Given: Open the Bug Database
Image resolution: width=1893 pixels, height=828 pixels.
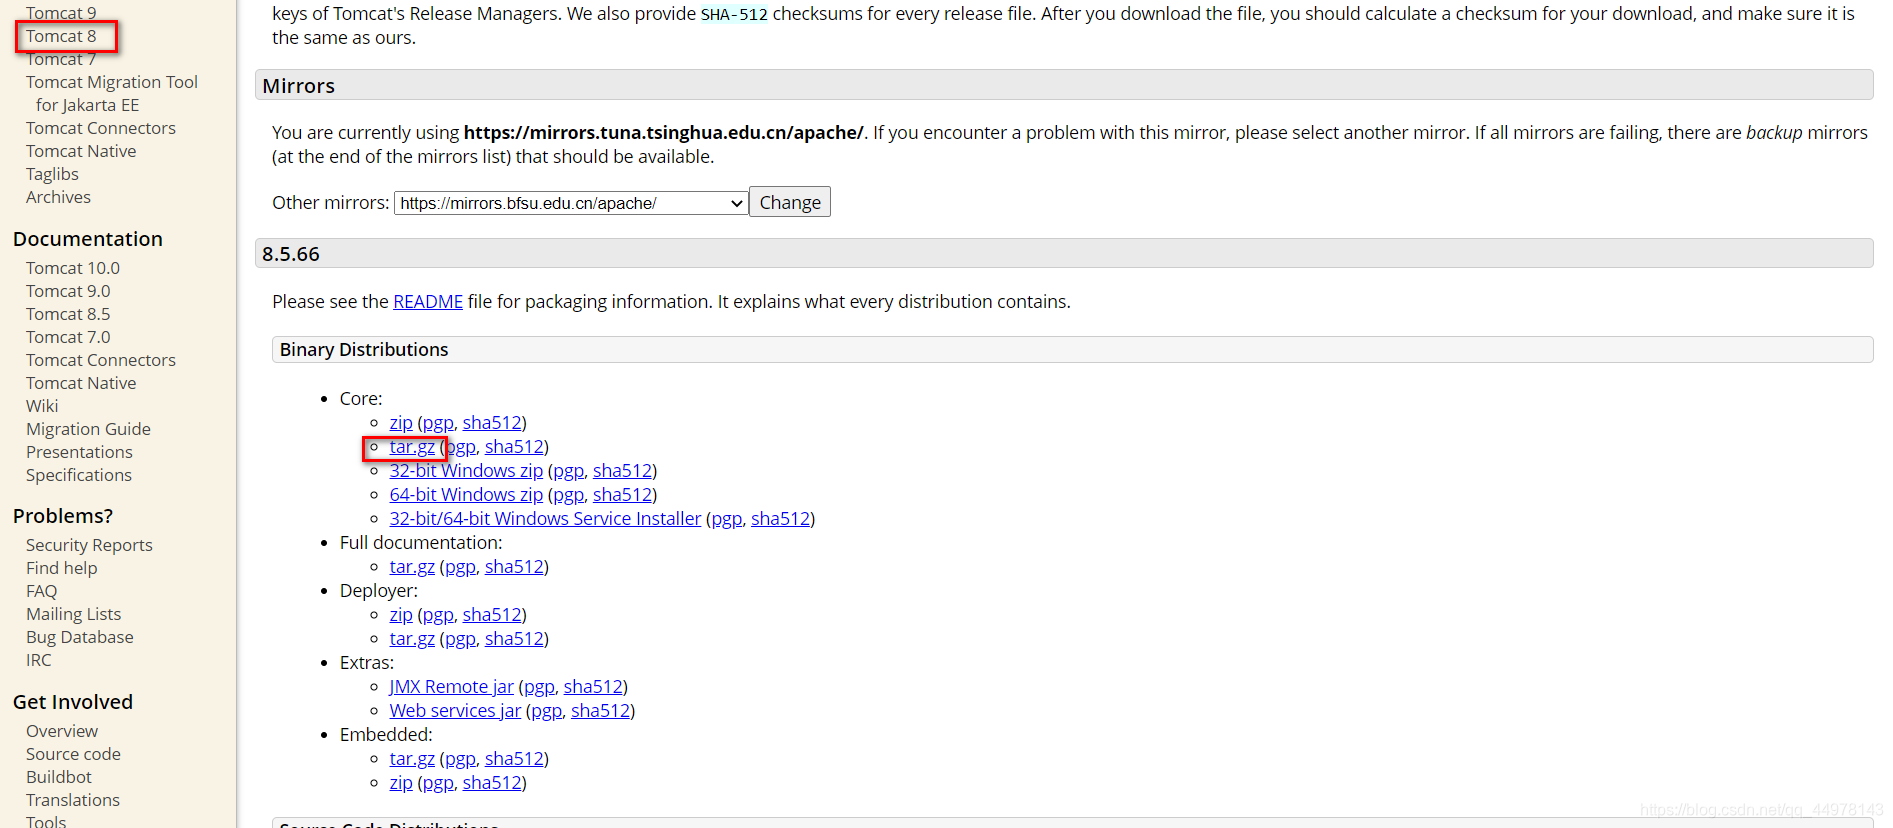Looking at the screenshot, I should [x=80, y=637].
